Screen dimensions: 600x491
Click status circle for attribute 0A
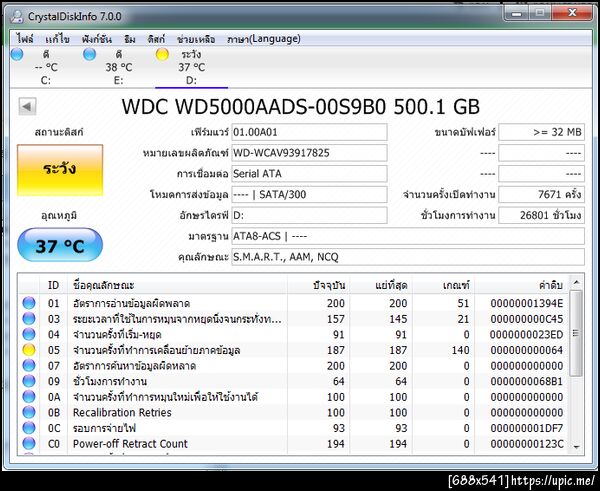click(29, 397)
